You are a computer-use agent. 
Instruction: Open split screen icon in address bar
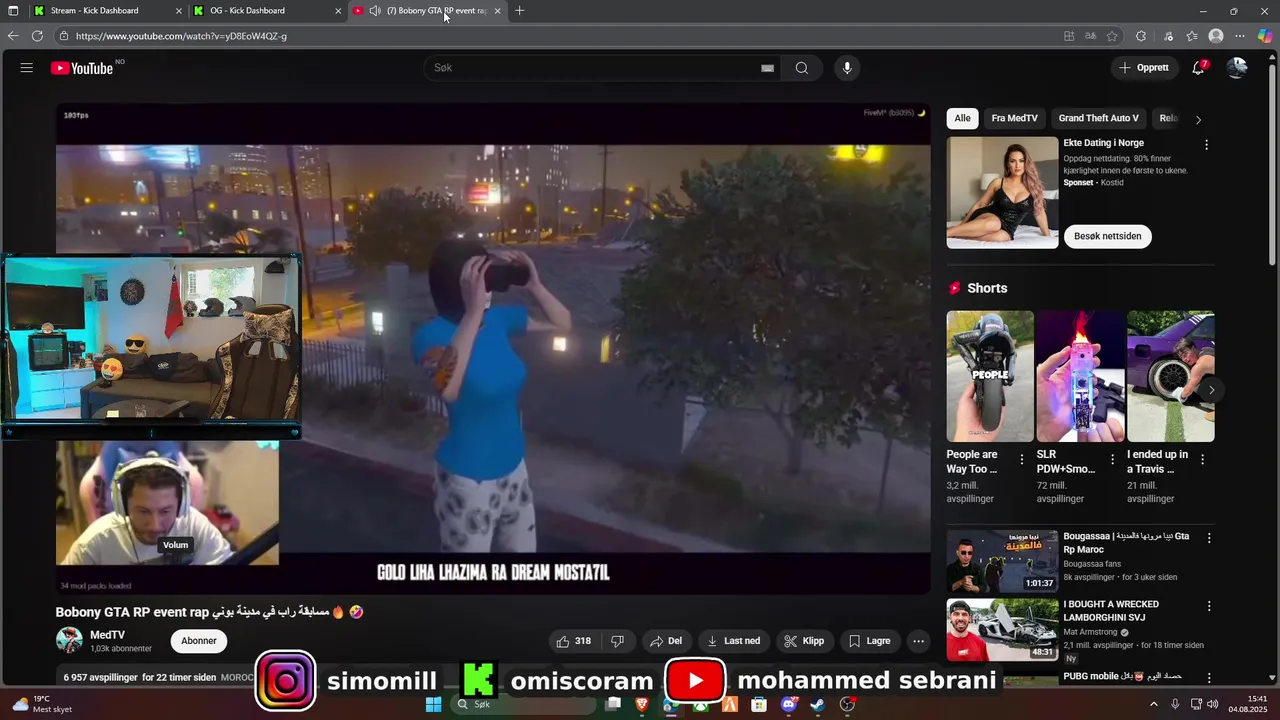coord(1069,36)
